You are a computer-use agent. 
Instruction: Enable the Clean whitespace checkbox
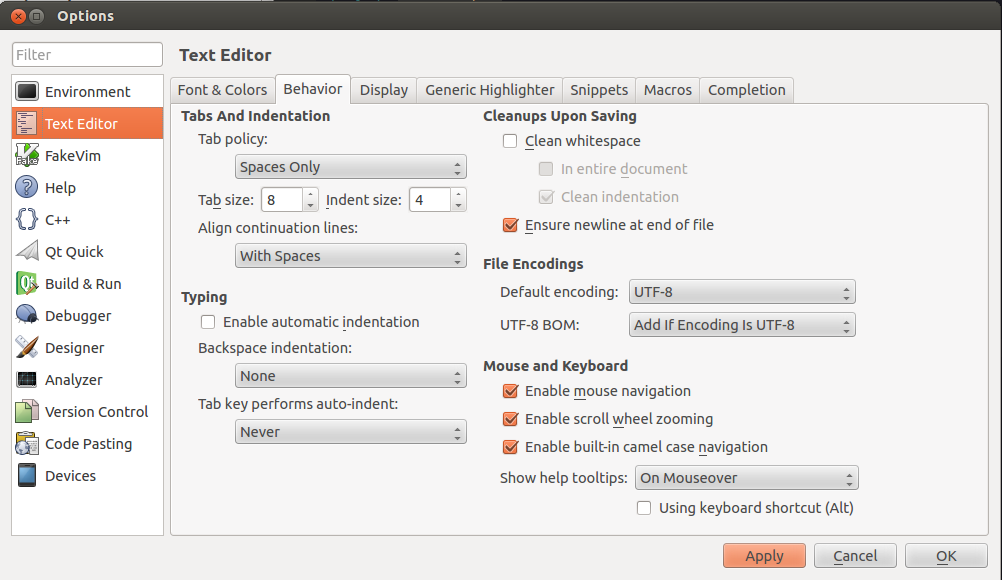click(x=510, y=141)
